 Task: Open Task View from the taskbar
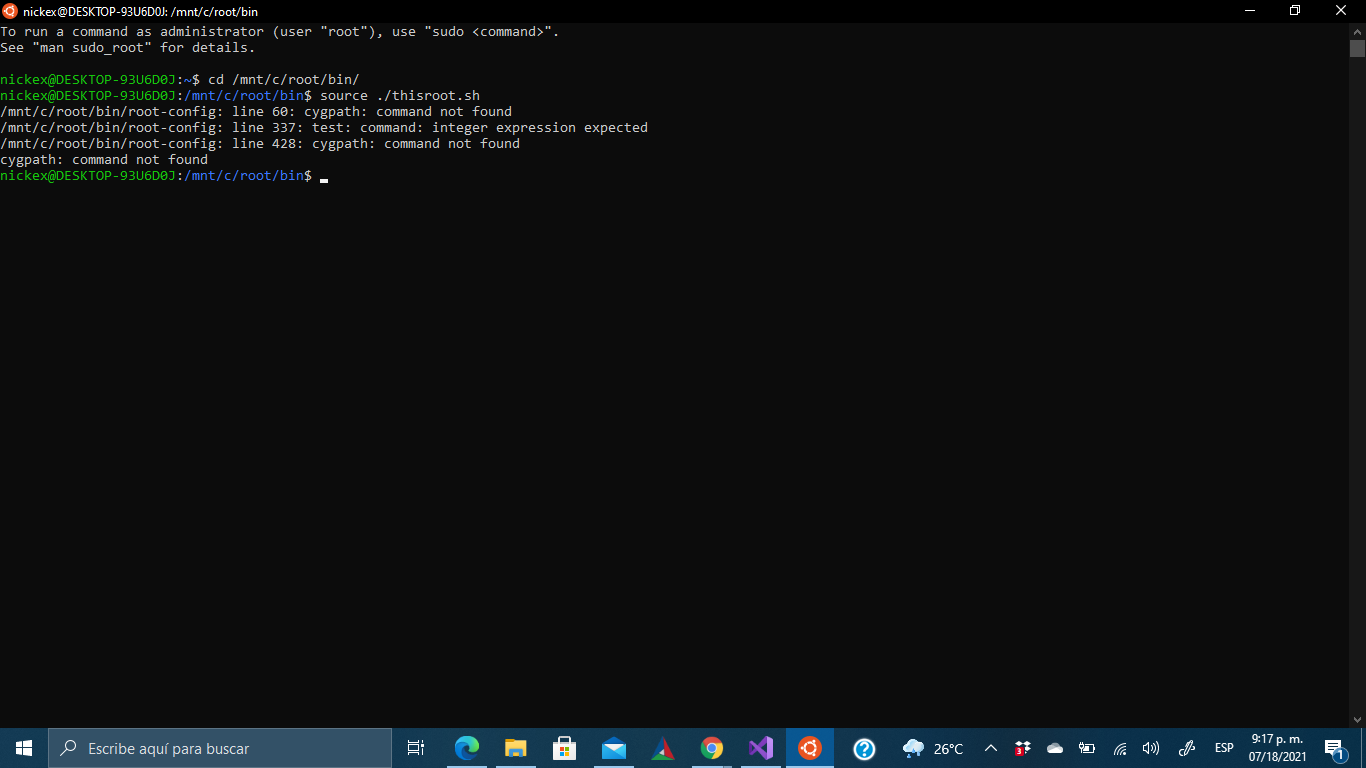click(x=416, y=748)
